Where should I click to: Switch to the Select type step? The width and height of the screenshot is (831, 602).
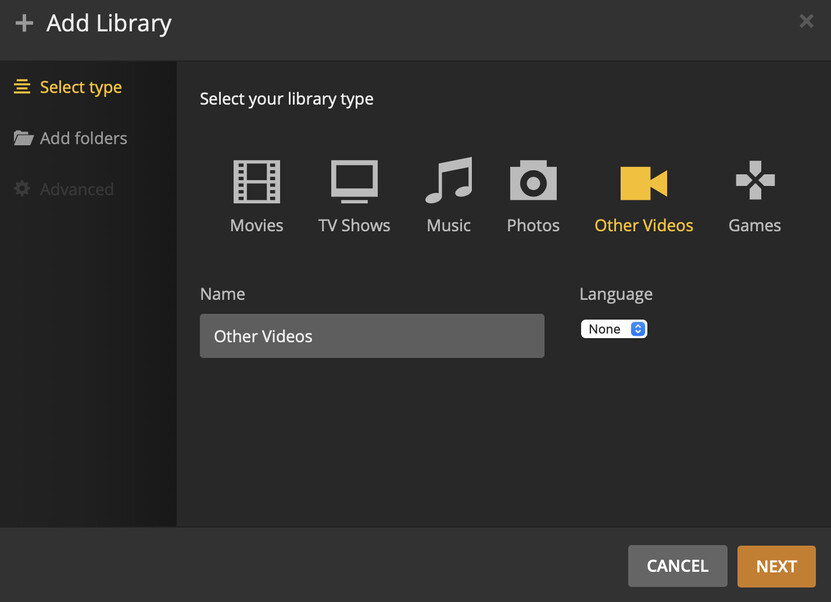(x=81, y=87)
